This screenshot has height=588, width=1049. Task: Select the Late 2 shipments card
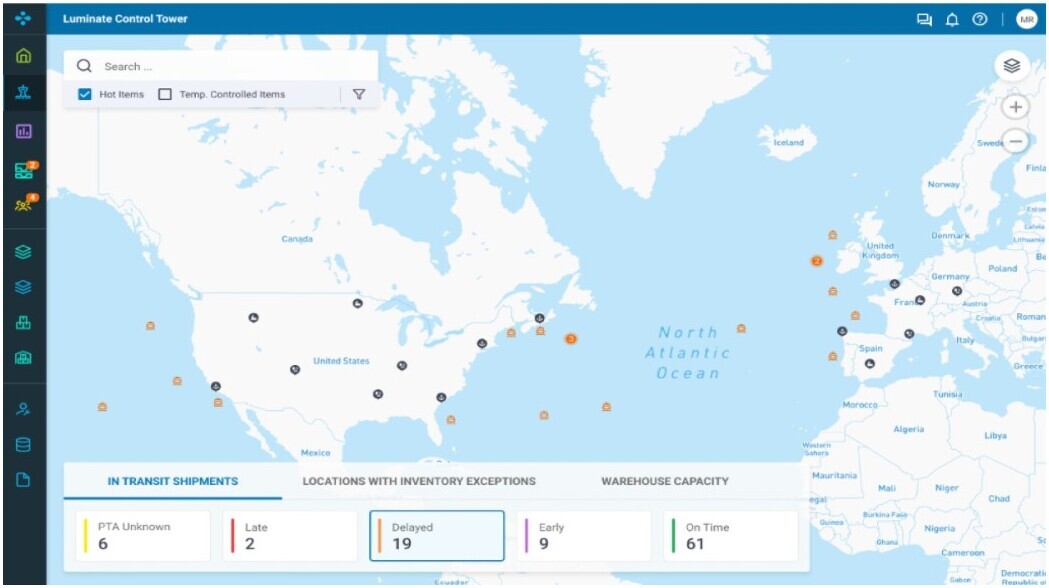[x=290, y=536]
